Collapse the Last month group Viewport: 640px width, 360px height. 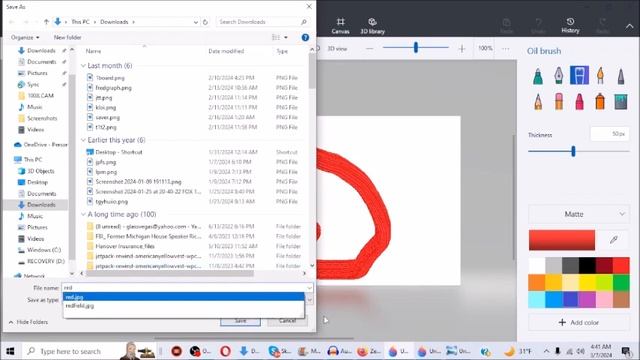coord(83,66)
